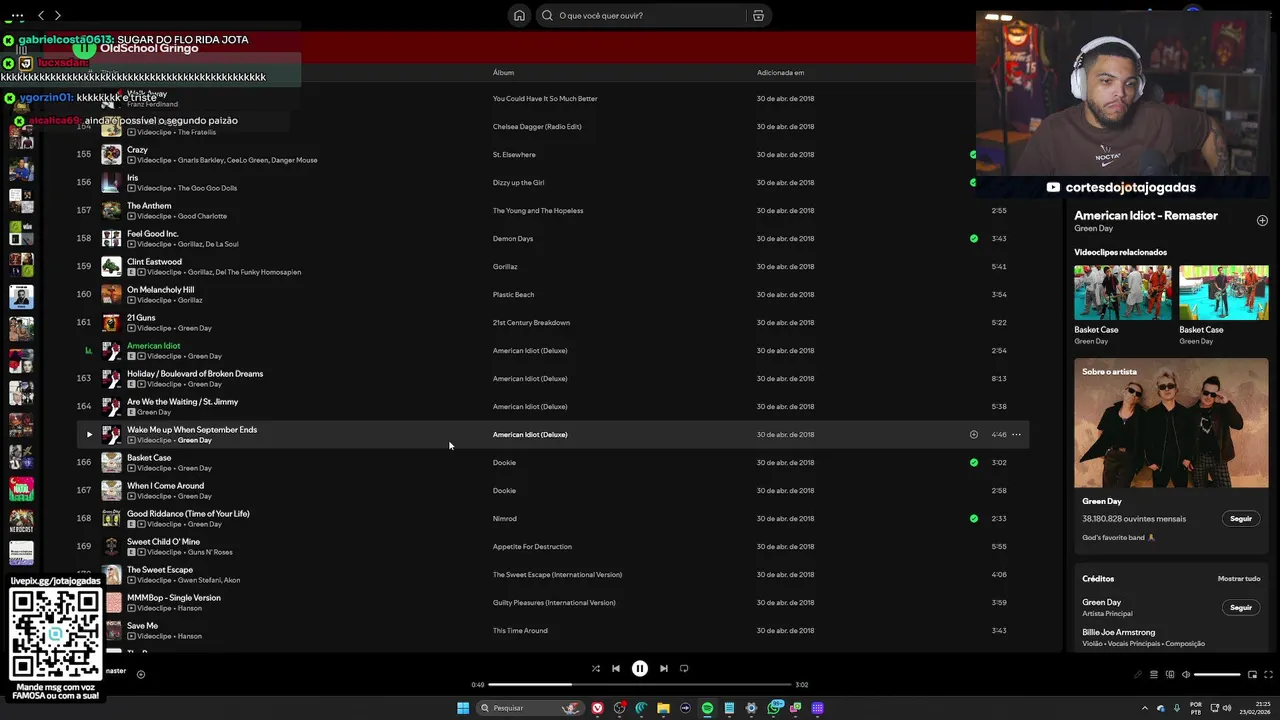1280x720 pixels.
Task: Open the lyrics microphone icon
Action: (x=1137, y=674)
